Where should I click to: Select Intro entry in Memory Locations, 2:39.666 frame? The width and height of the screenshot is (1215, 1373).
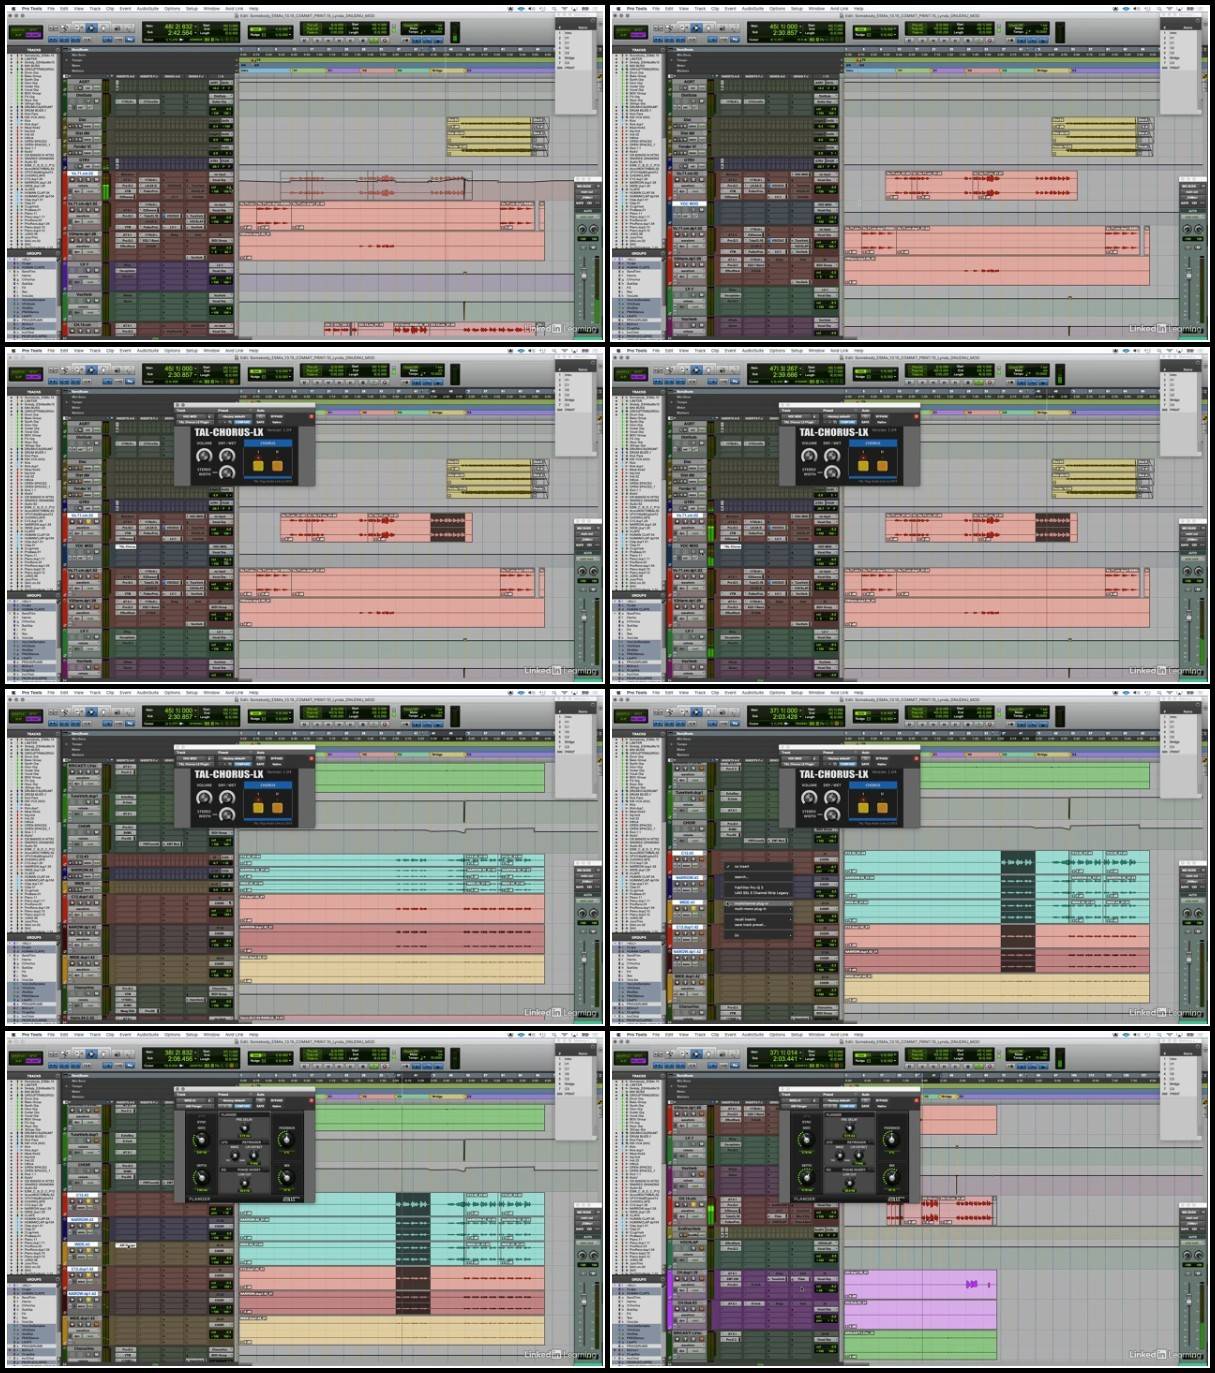1174,376
